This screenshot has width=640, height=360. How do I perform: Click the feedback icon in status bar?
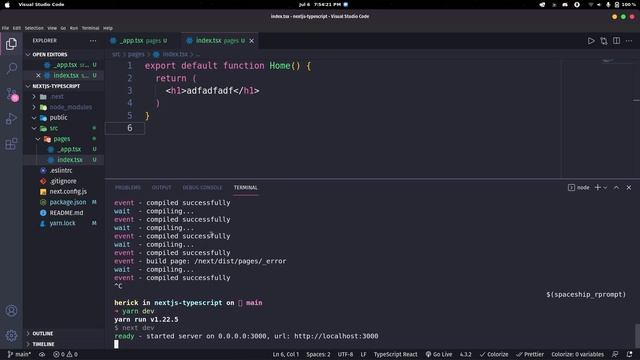pos(615,354)
